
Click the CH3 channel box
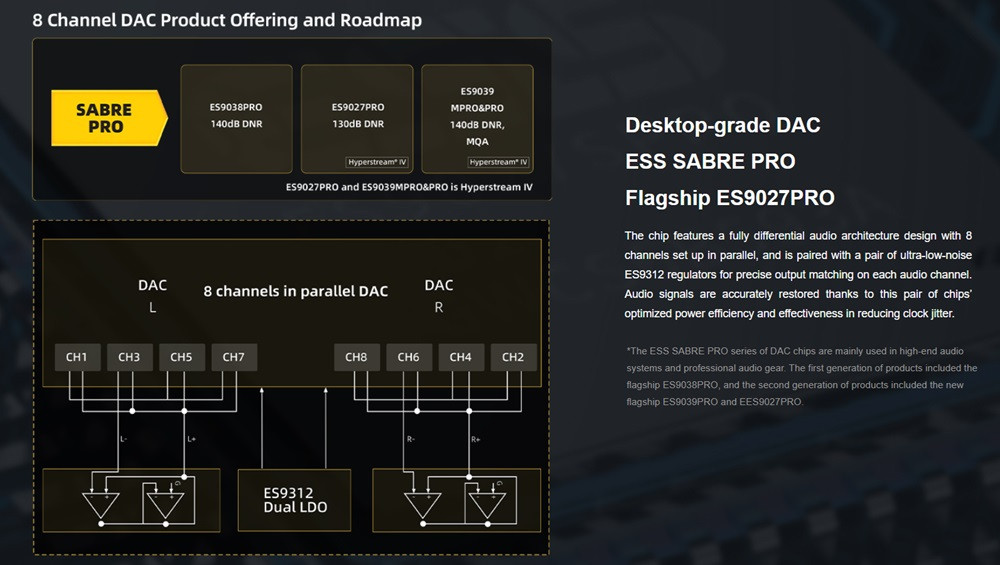pyautogui.click(x=129, y=357)
